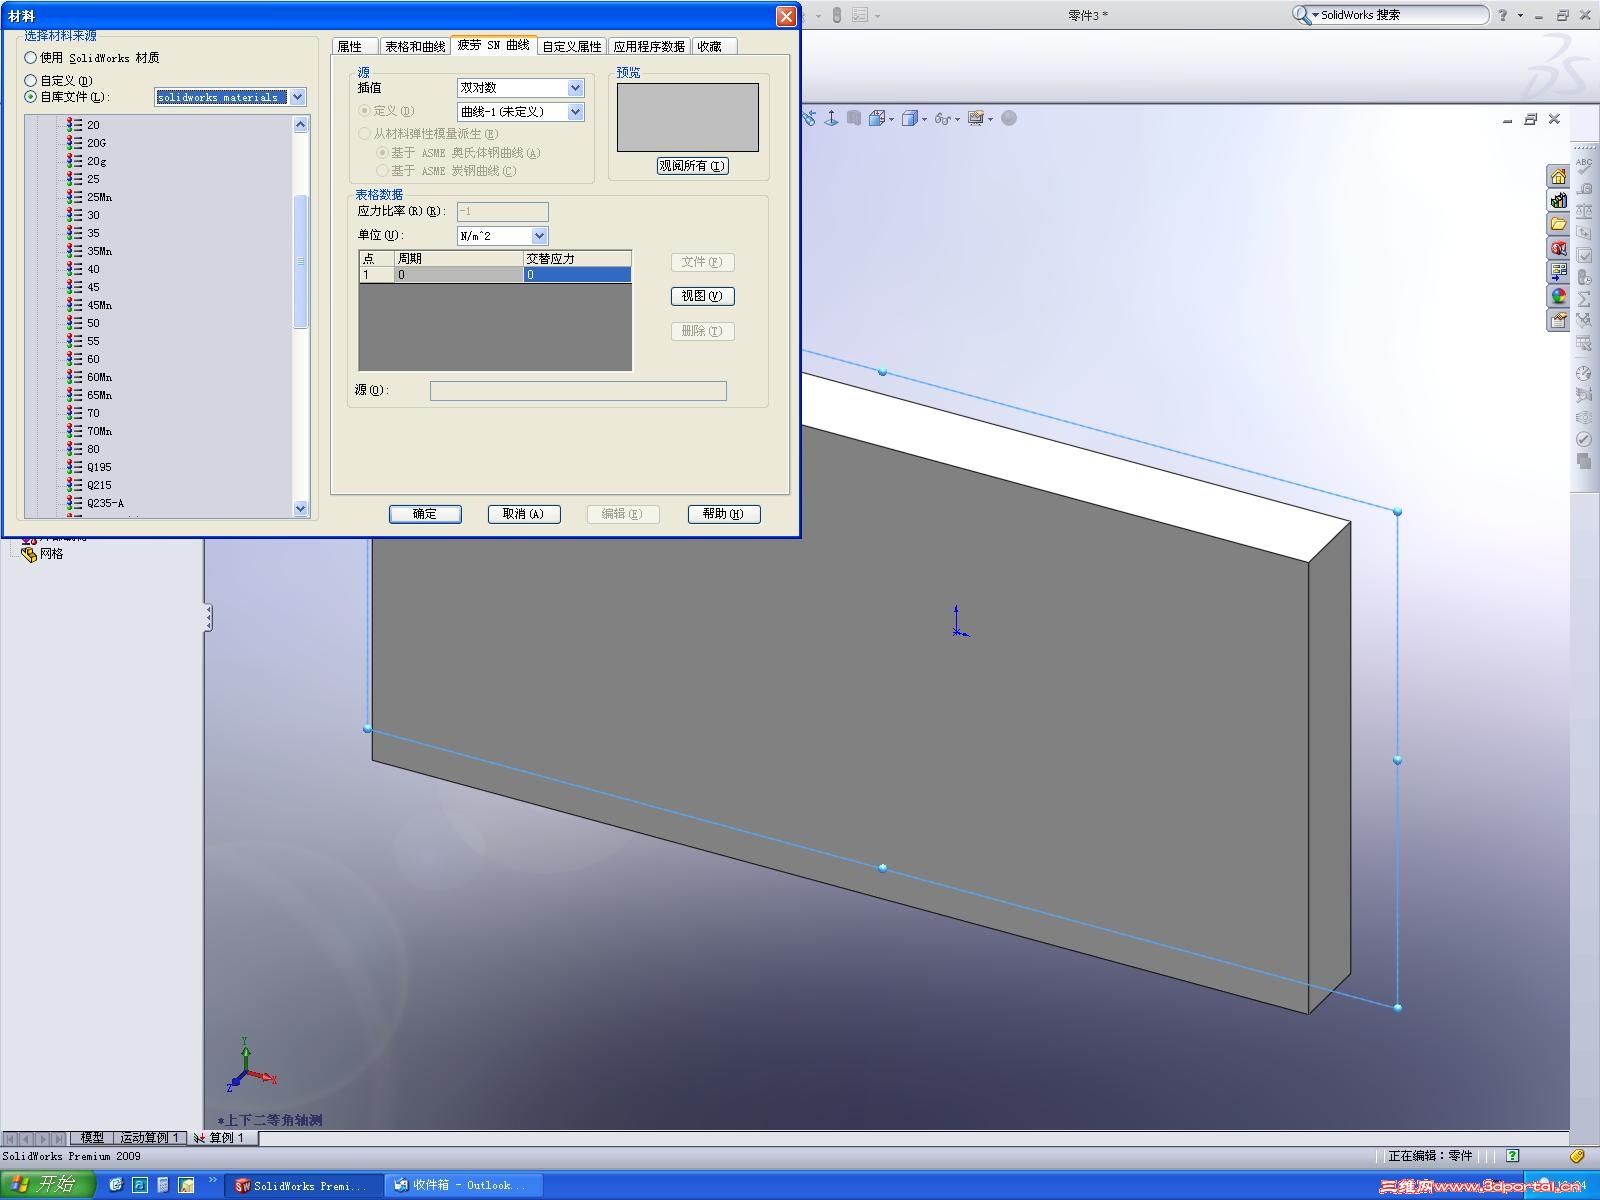Click the magnifier icon in SolidWorks search
Image resolution: width=1600 pixels, height=1200 pixels.
point(1300,15)
